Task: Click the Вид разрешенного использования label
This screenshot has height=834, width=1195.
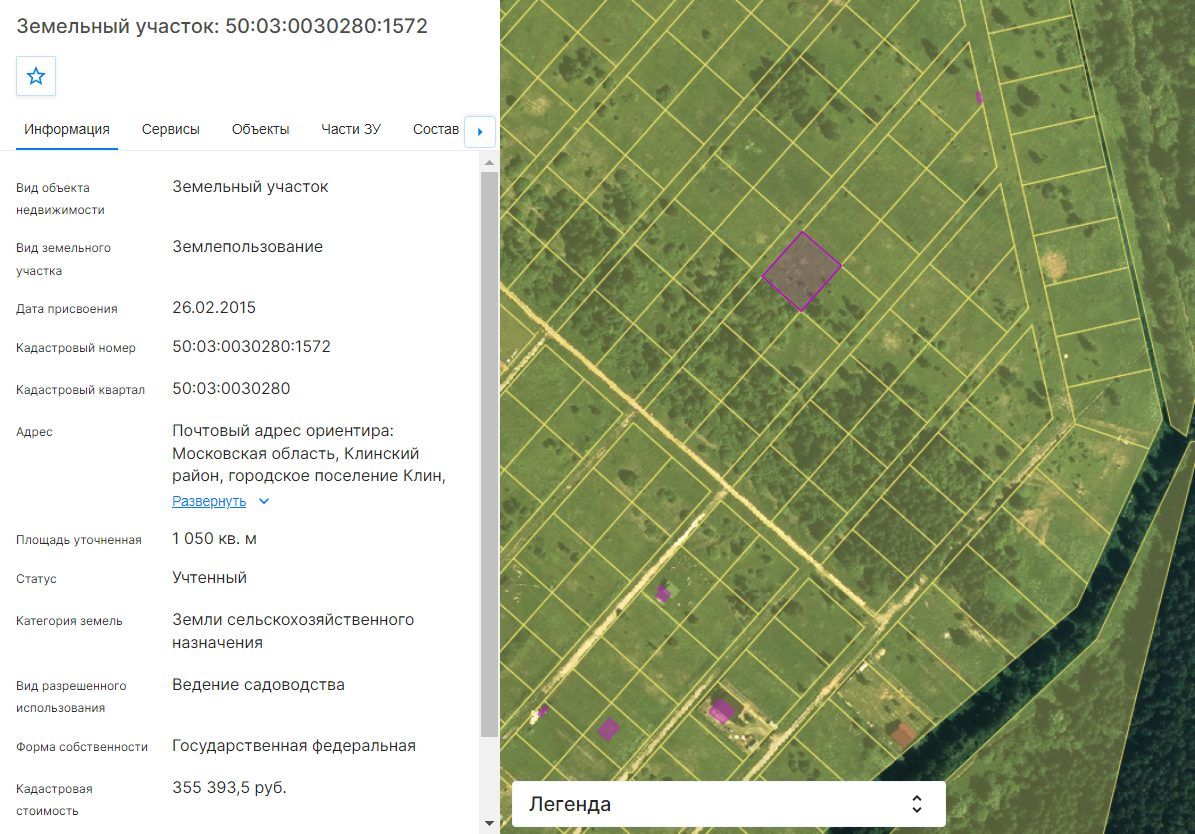Action: pos(71,697)
